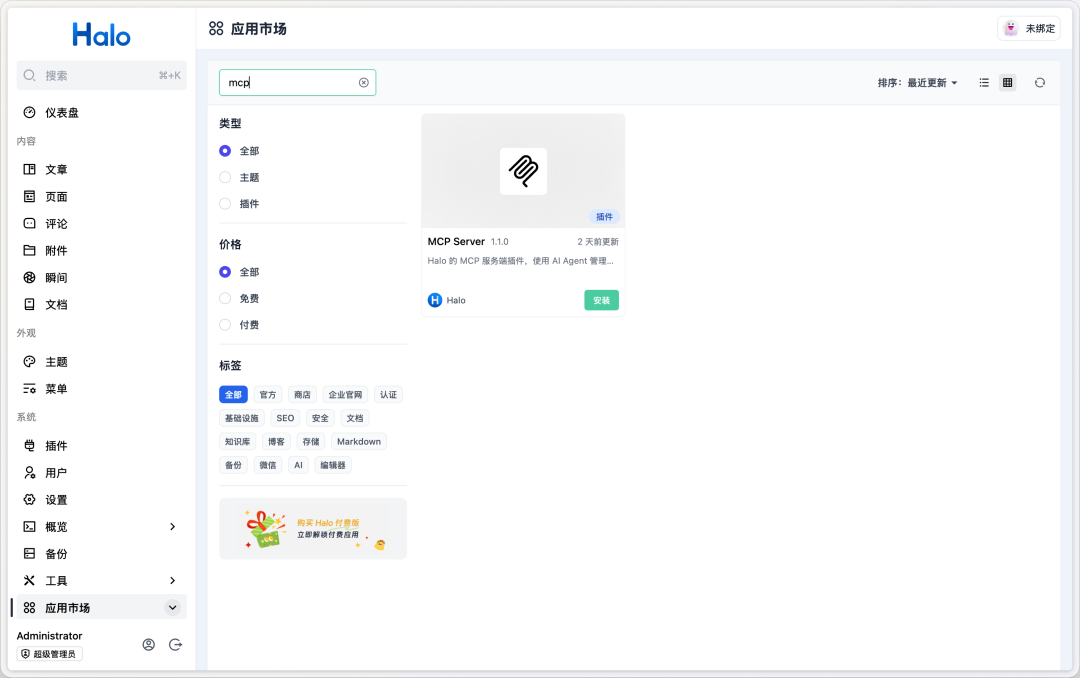Expand the 工具 sidebar submenu
Viewport: 1080px width, 678px height.
172,580
